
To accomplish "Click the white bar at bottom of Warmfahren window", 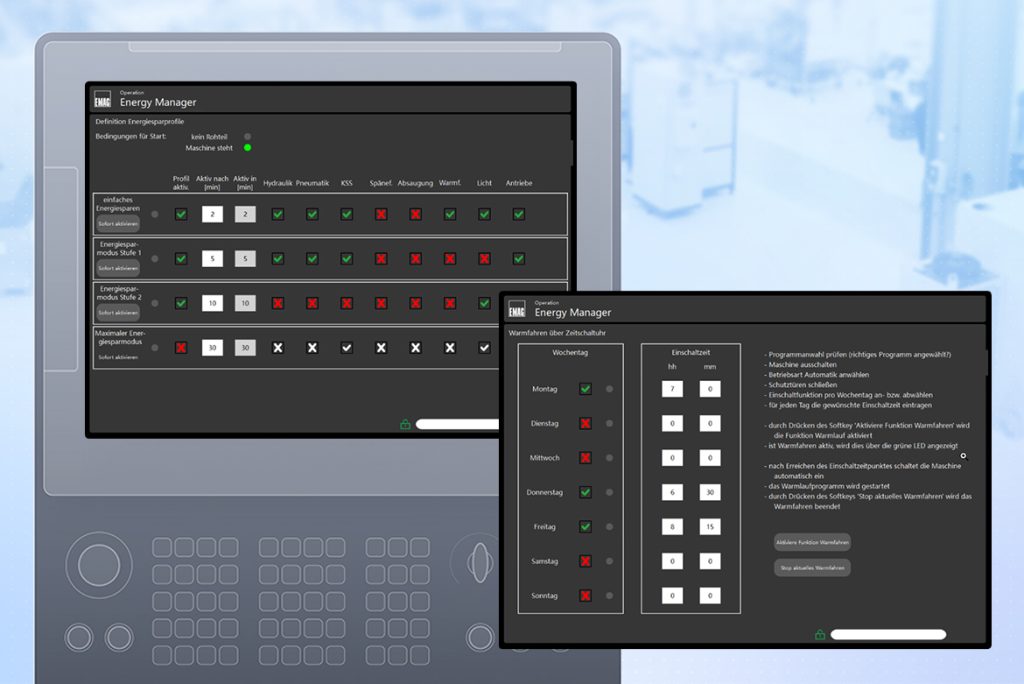I will point(888,634).
